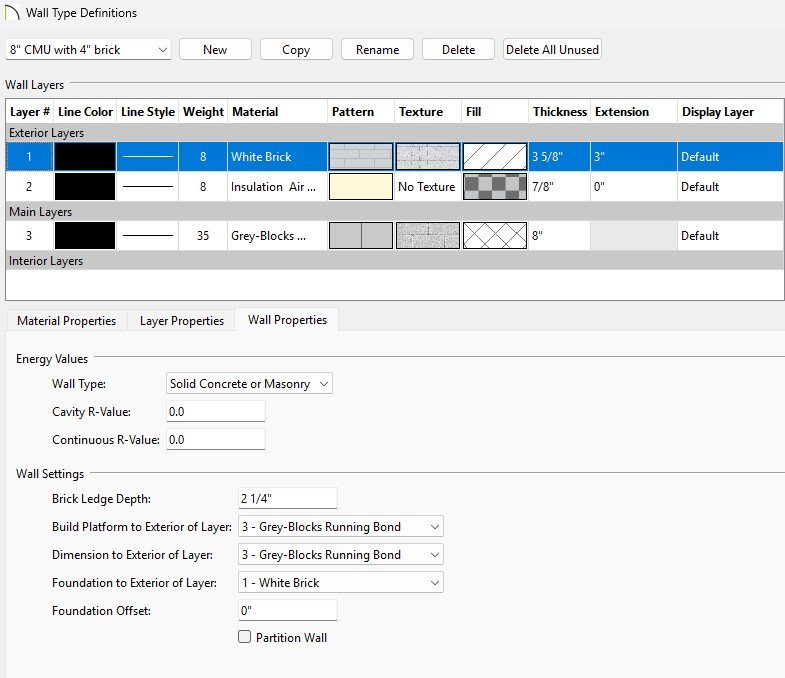This screenshot has width=785, height=678.
Task: Open the wall type name dropdown
Action: (x=88, y=49)
